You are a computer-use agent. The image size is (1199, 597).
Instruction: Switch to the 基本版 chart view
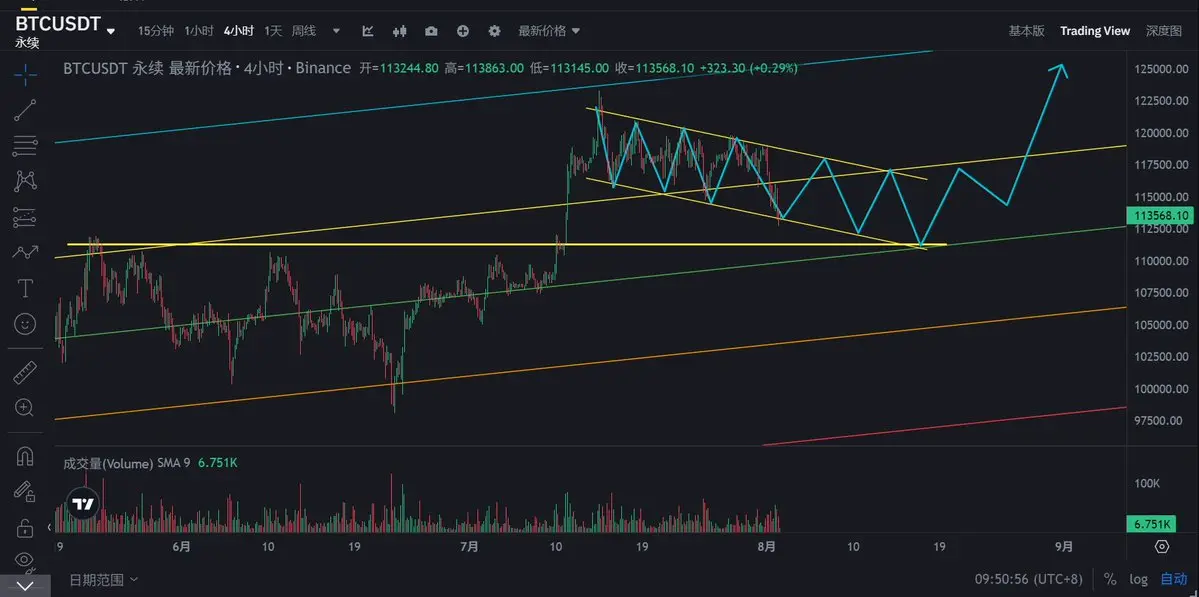pos(1026,31)
